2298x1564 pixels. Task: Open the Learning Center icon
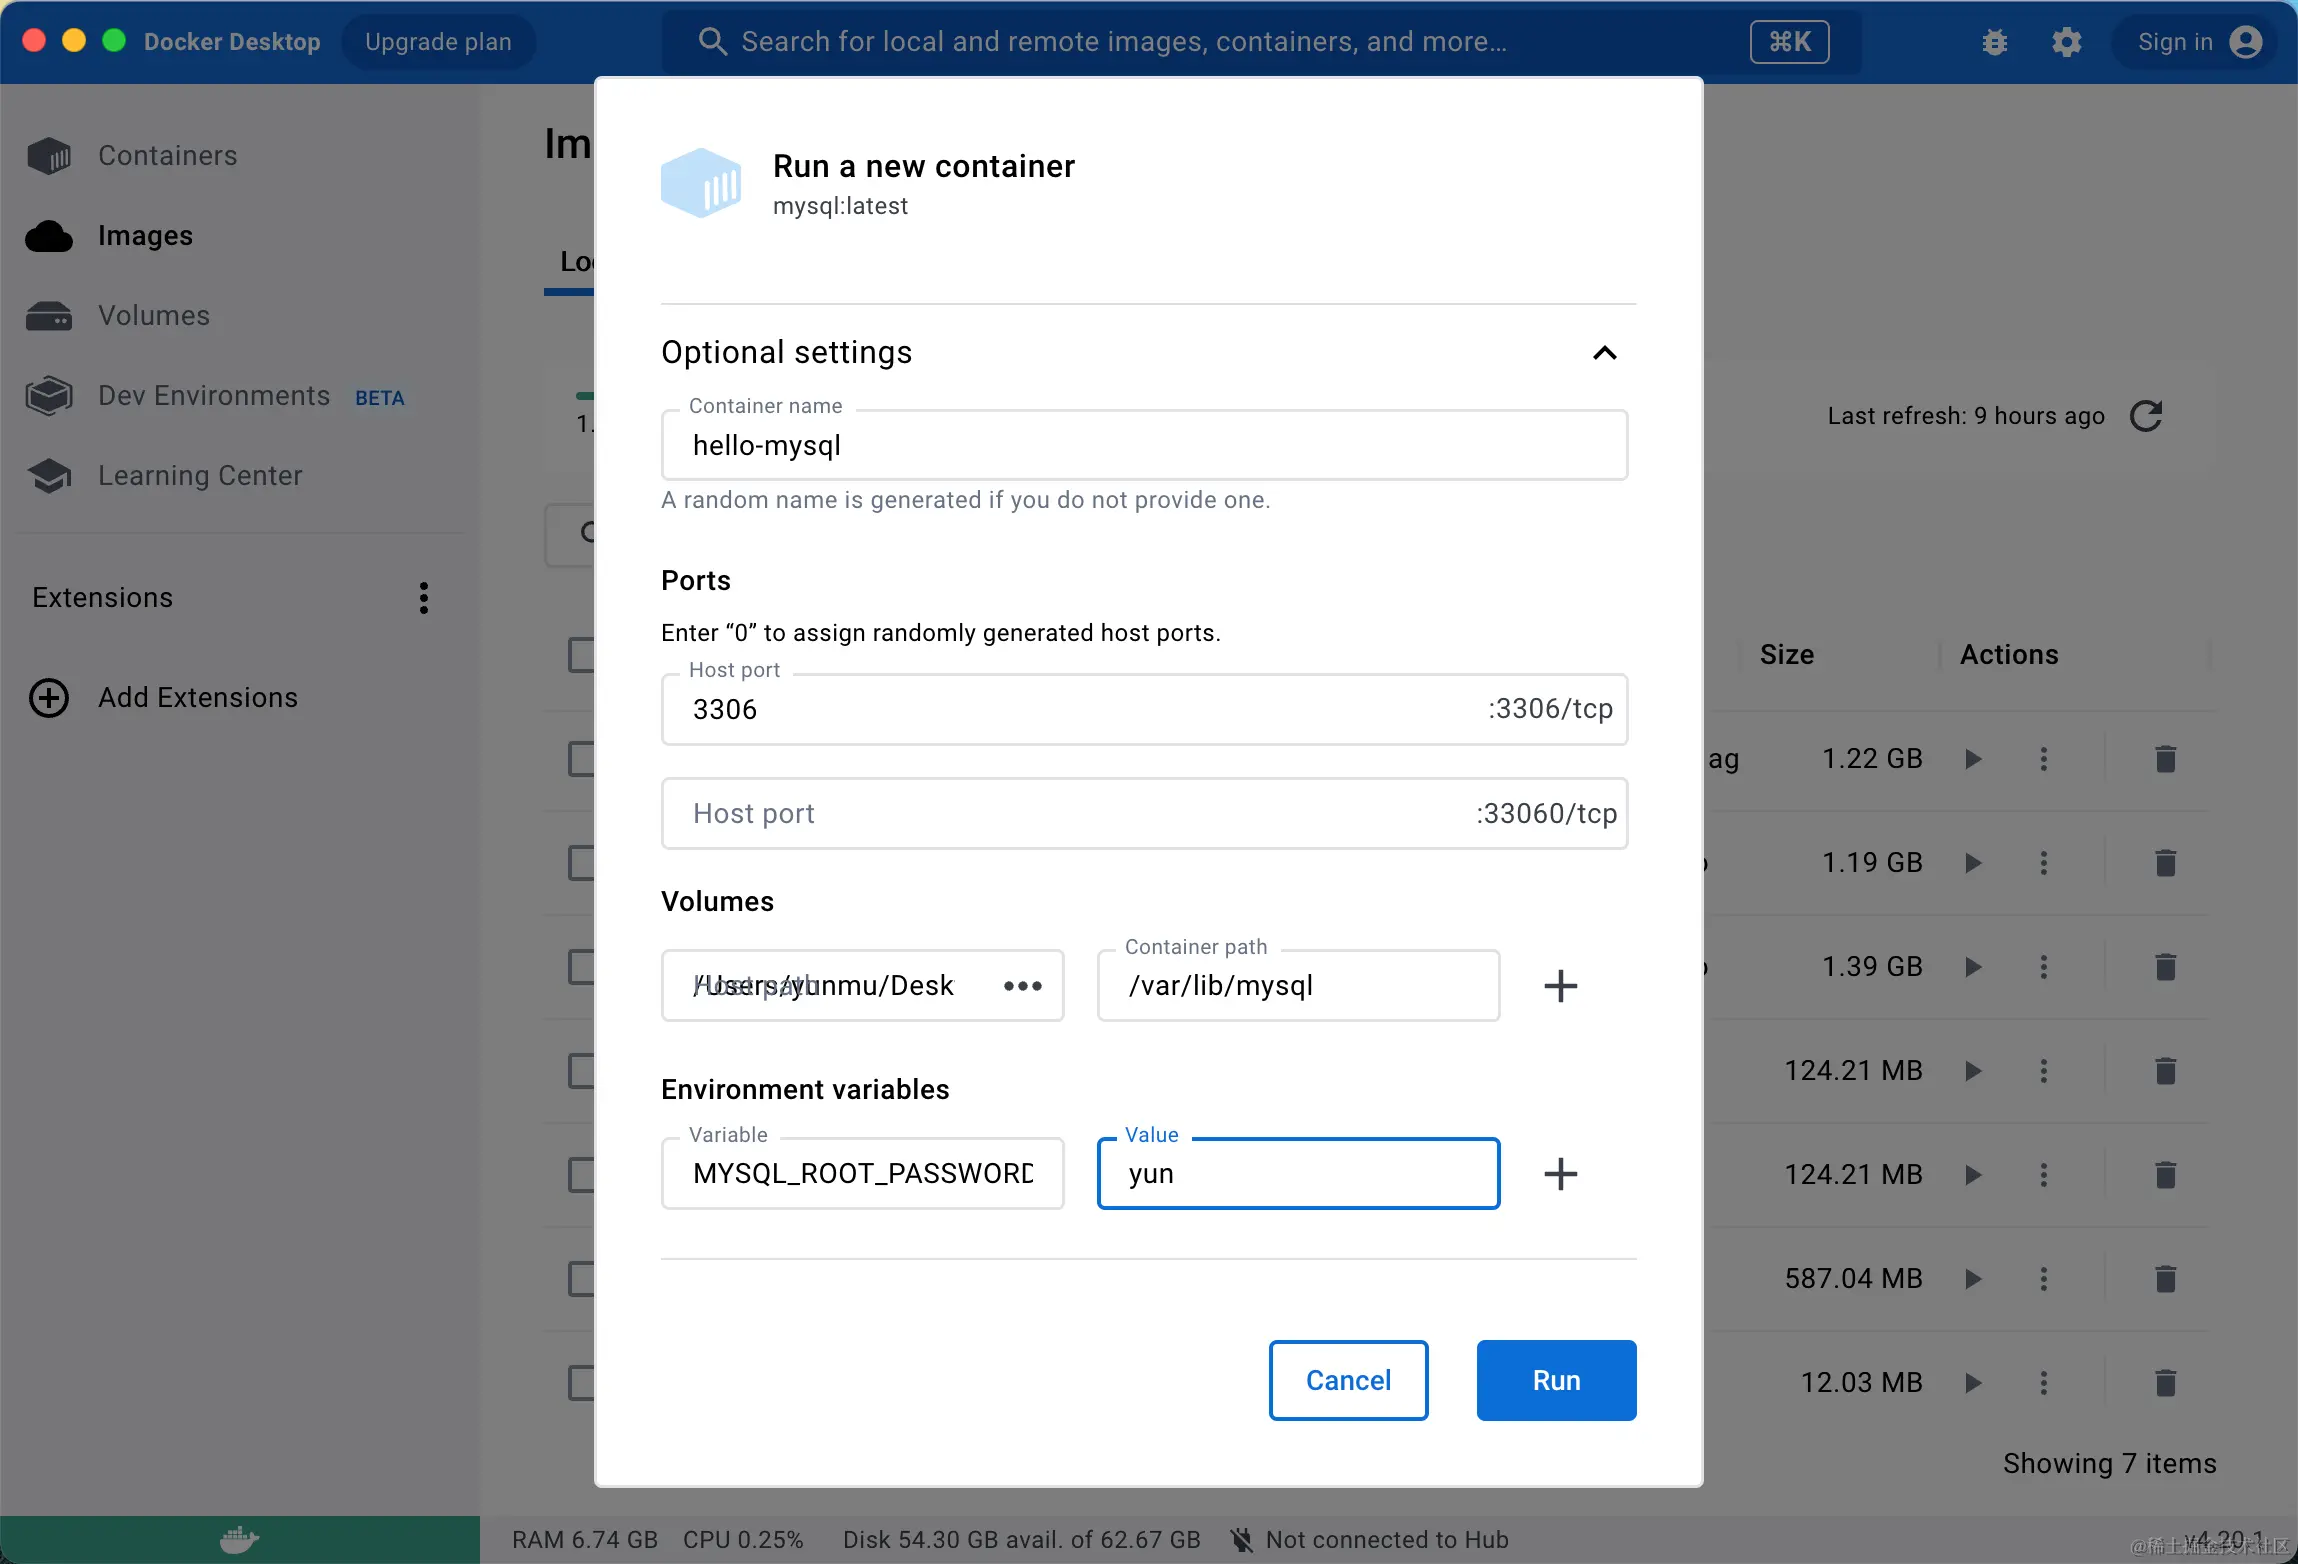click(49, 476)
